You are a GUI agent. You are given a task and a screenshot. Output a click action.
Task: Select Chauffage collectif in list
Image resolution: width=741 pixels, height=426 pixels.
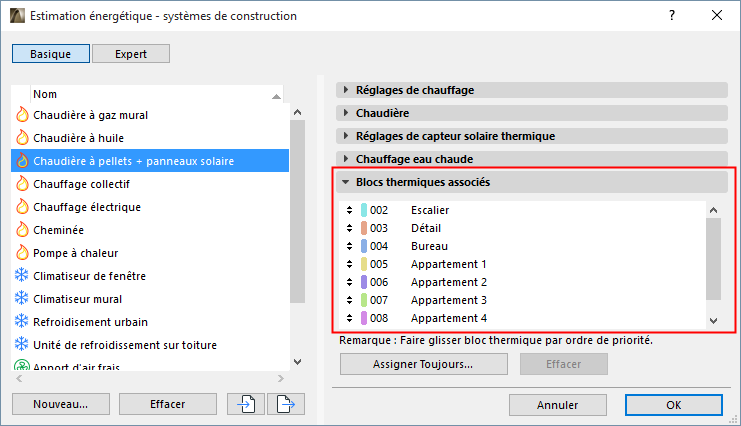click(150, 184)
